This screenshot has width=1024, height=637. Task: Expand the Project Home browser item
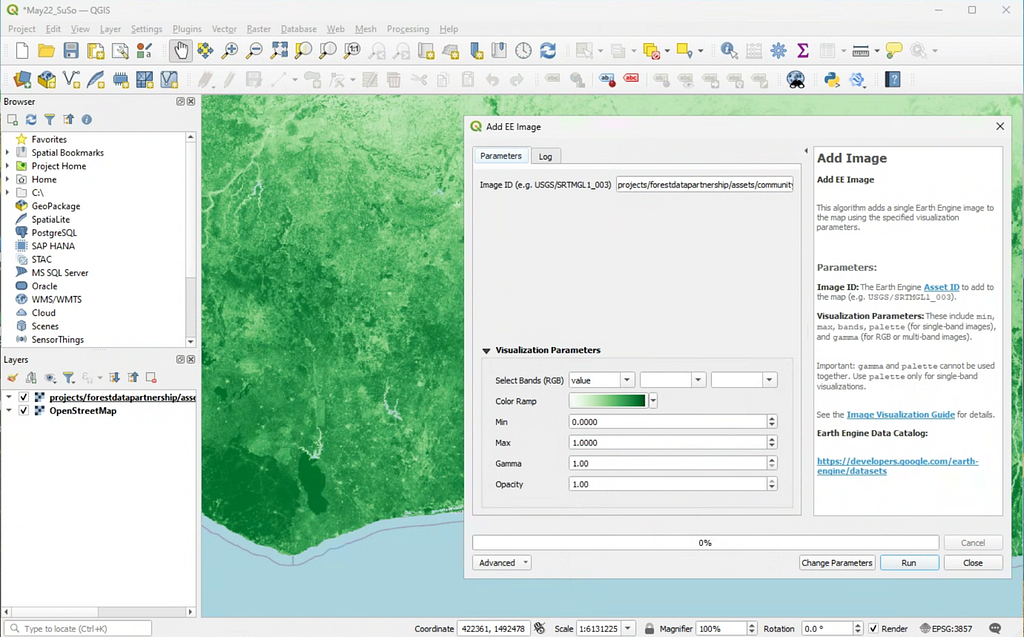(x=7, y=166)
